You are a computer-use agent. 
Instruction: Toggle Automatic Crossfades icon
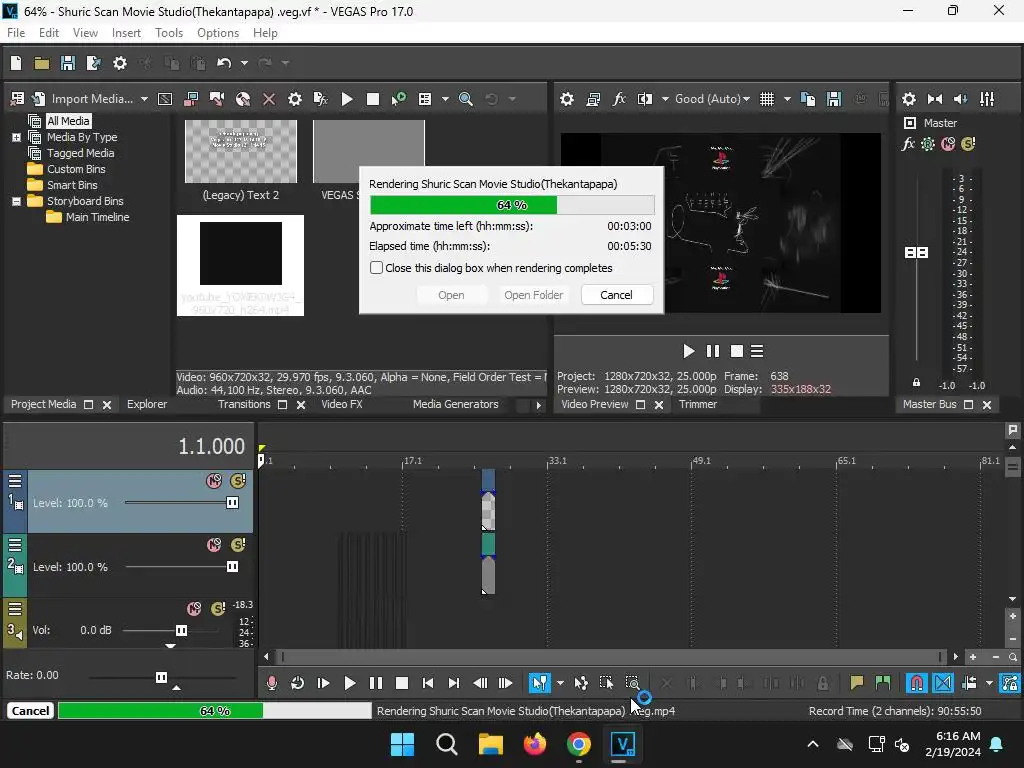[x=943, y=683]
